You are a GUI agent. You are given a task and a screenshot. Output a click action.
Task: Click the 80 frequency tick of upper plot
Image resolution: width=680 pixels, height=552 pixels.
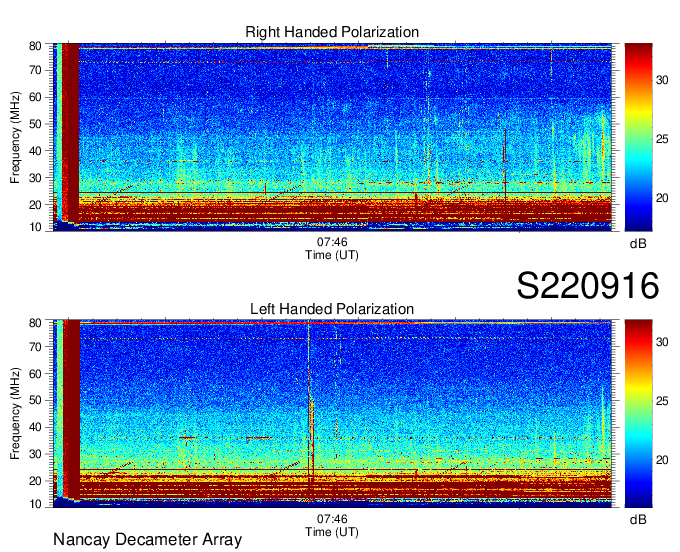(x=35, y=46)
